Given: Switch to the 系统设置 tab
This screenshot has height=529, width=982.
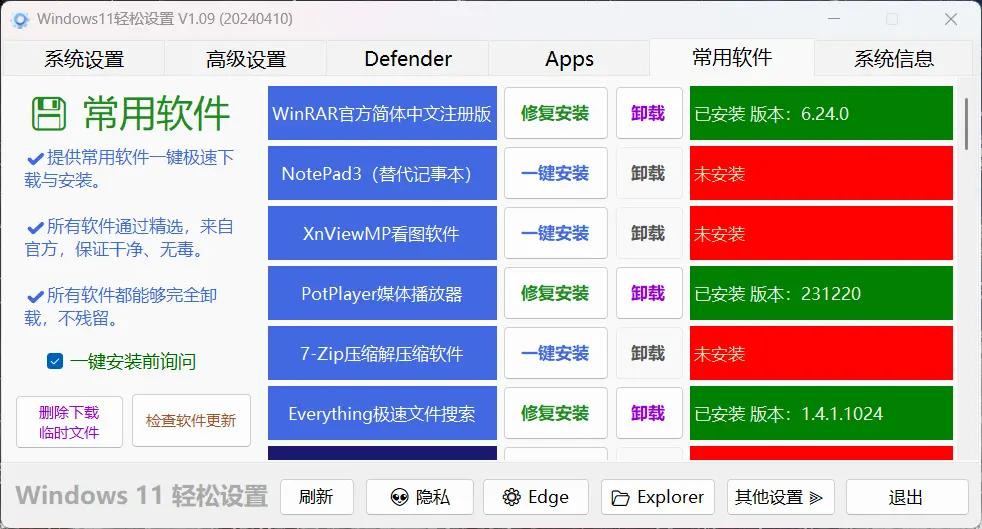Looking at the screenshot, I should [x=84, y=59].
